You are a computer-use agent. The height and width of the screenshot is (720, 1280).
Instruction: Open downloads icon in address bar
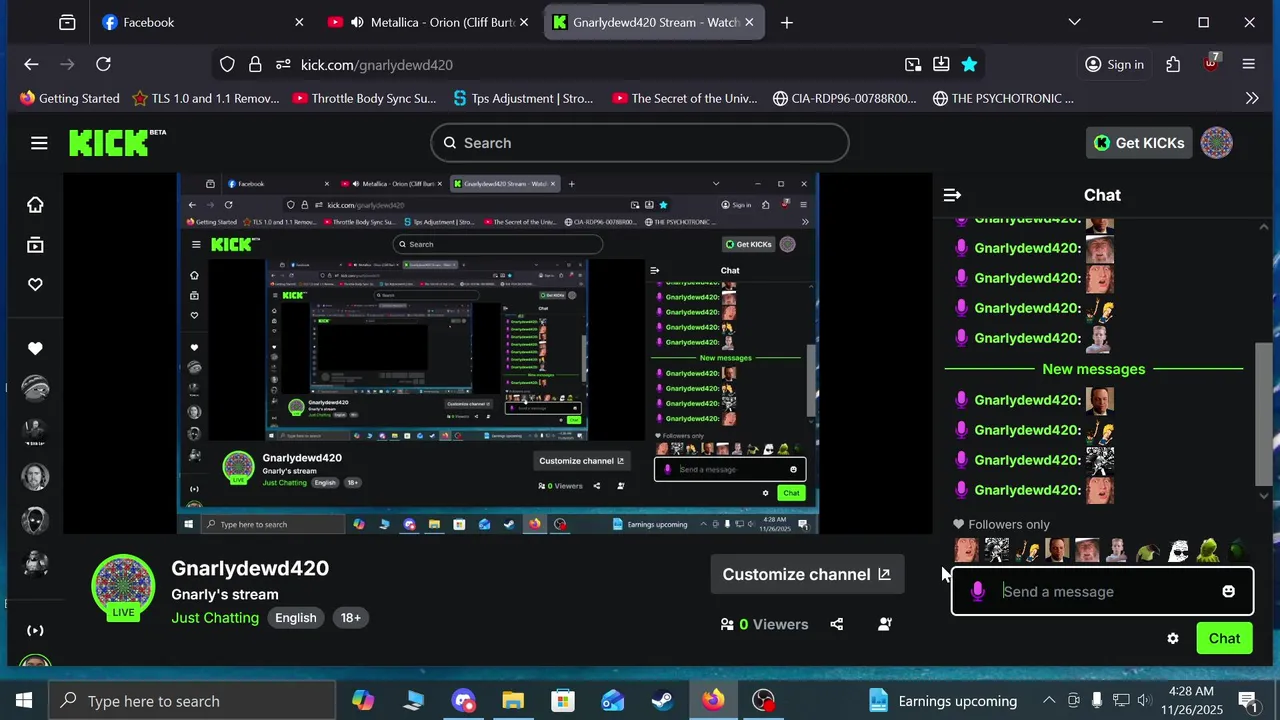click(x=941, y=64)
